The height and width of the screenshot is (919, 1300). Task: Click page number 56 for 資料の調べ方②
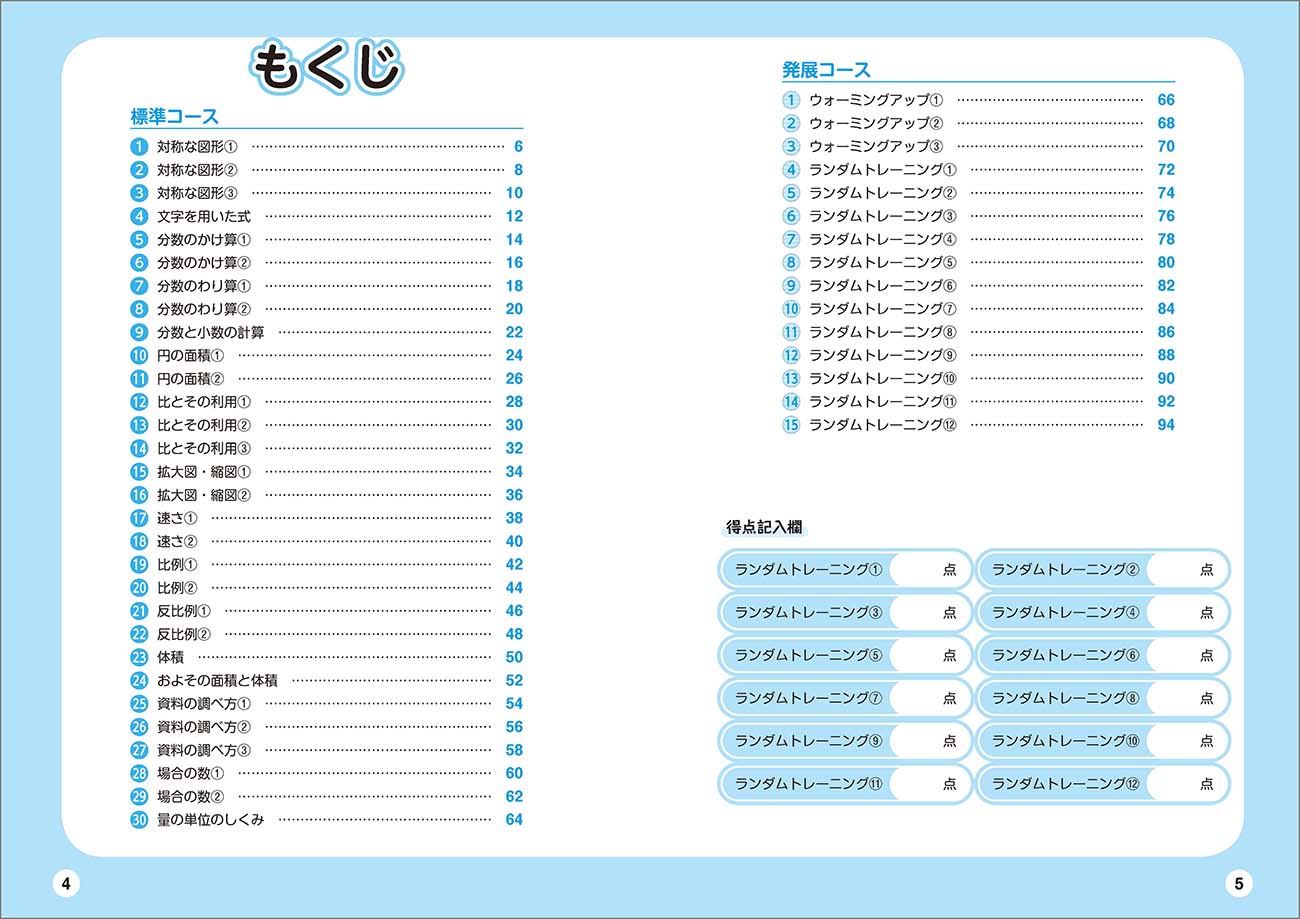514,727
